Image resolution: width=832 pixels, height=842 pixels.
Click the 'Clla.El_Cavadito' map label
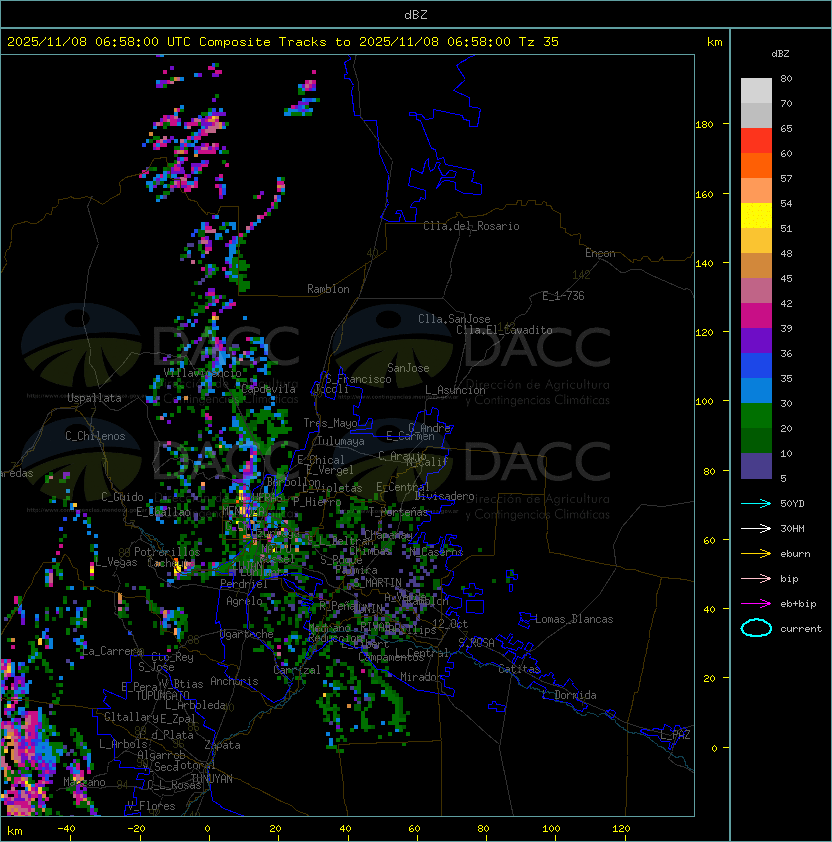[504, 330]
